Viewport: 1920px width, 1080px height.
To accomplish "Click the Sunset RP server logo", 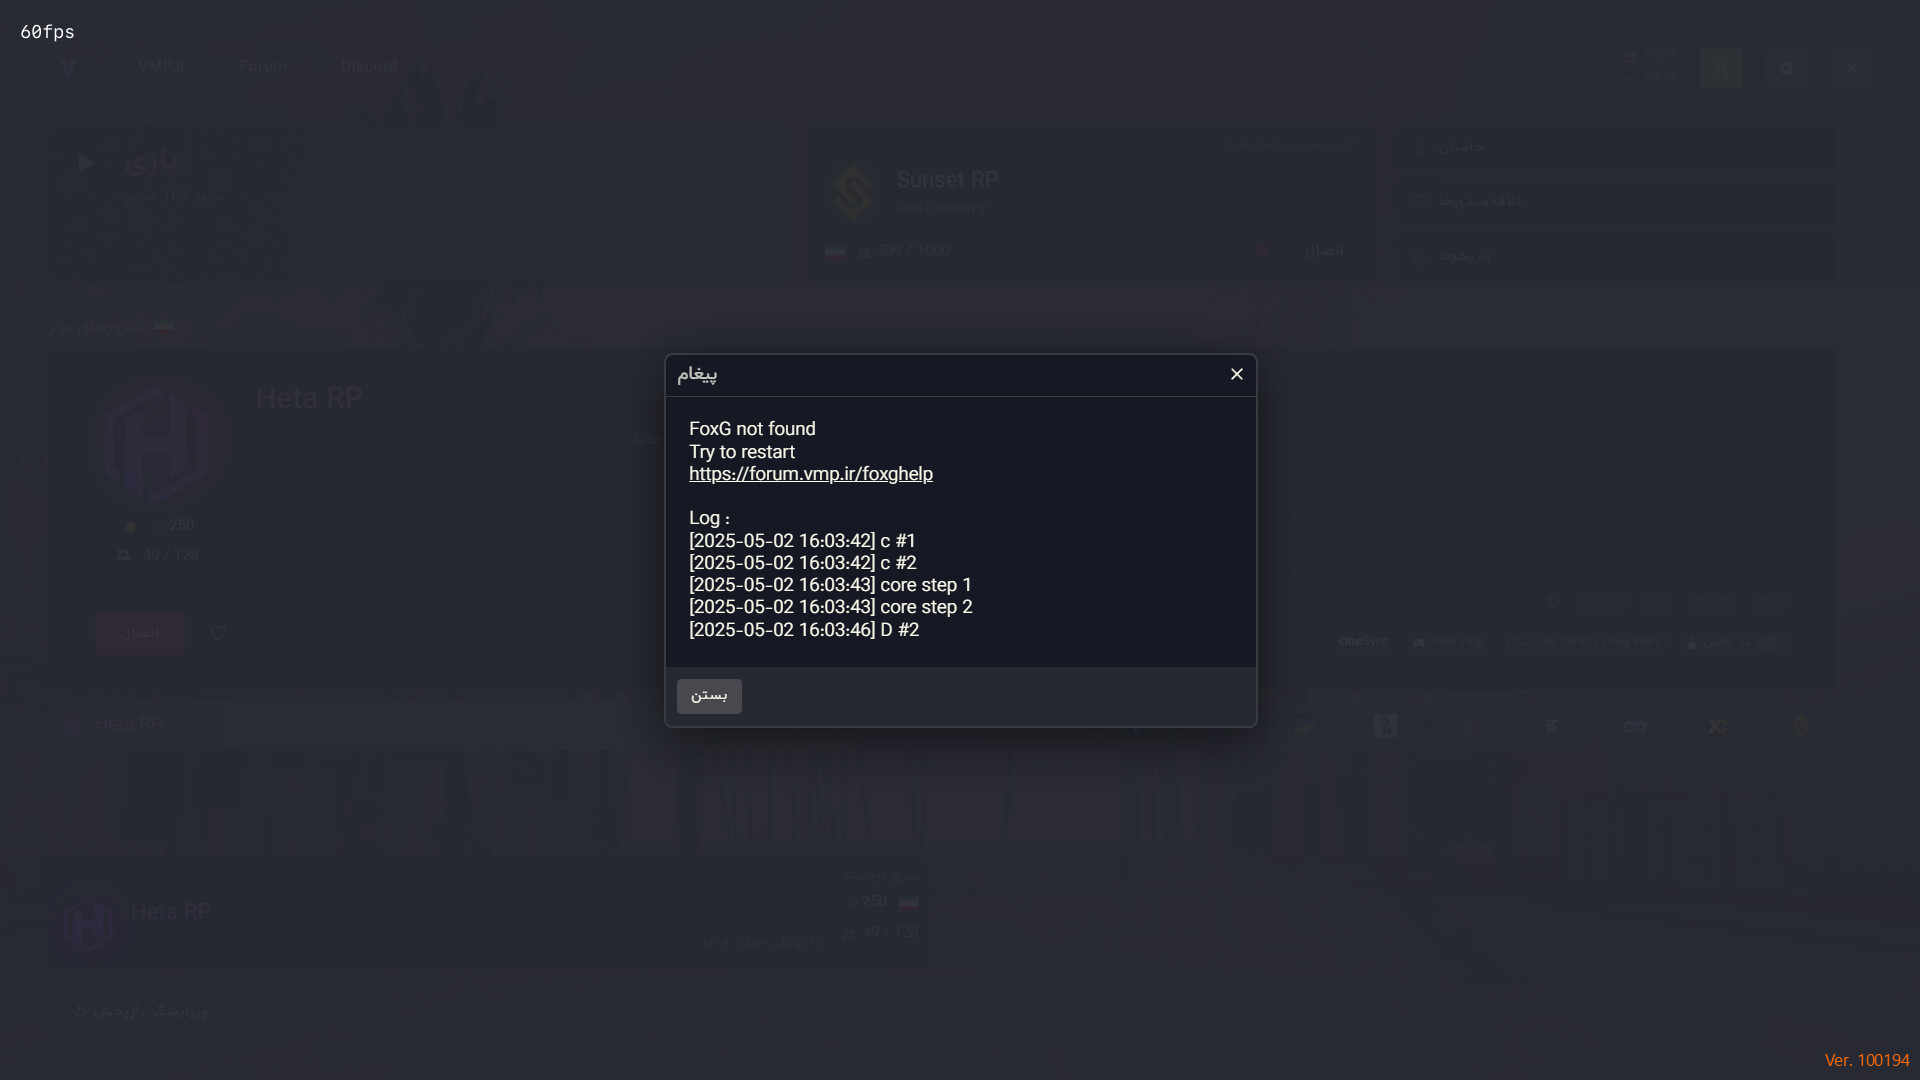I will (x=853, y=192).
